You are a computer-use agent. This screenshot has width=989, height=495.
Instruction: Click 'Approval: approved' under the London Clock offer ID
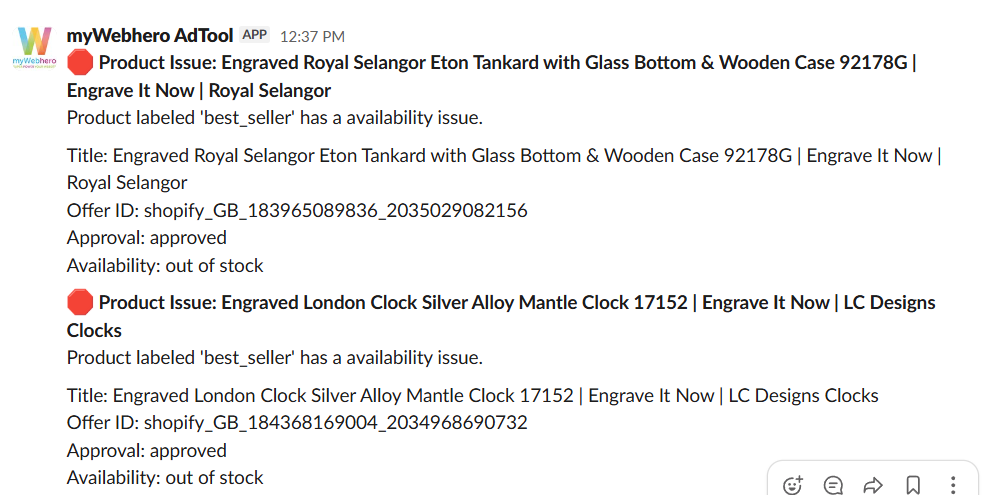pos(147,450)
